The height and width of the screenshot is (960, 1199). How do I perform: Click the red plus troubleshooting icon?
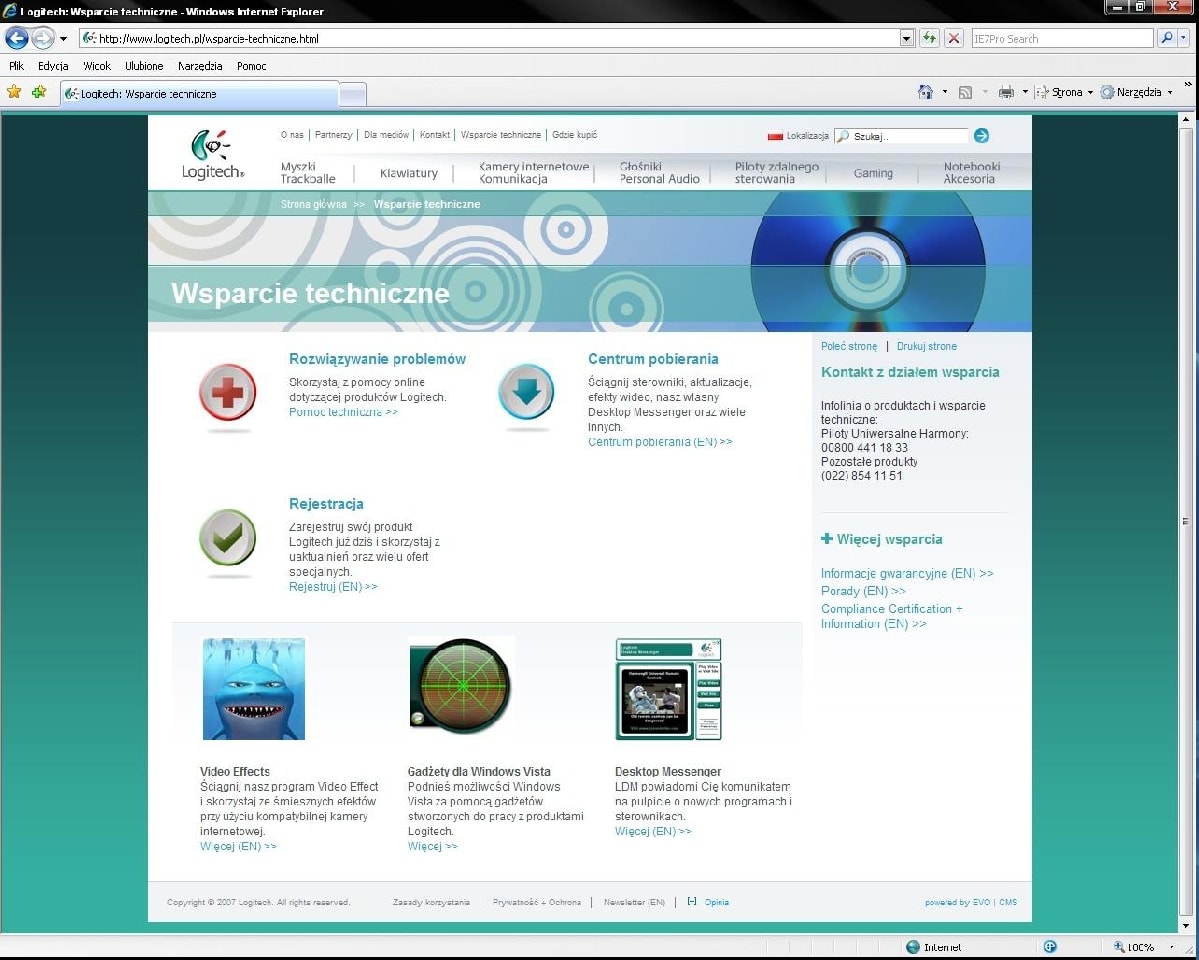(227, 392)
